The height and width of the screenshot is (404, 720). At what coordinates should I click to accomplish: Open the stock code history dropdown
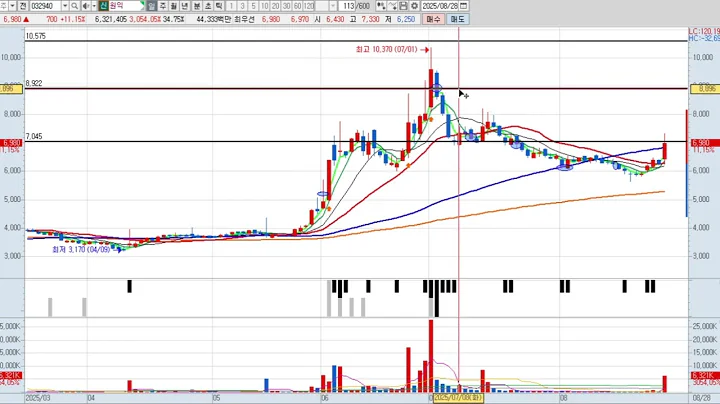coord(65,6)
